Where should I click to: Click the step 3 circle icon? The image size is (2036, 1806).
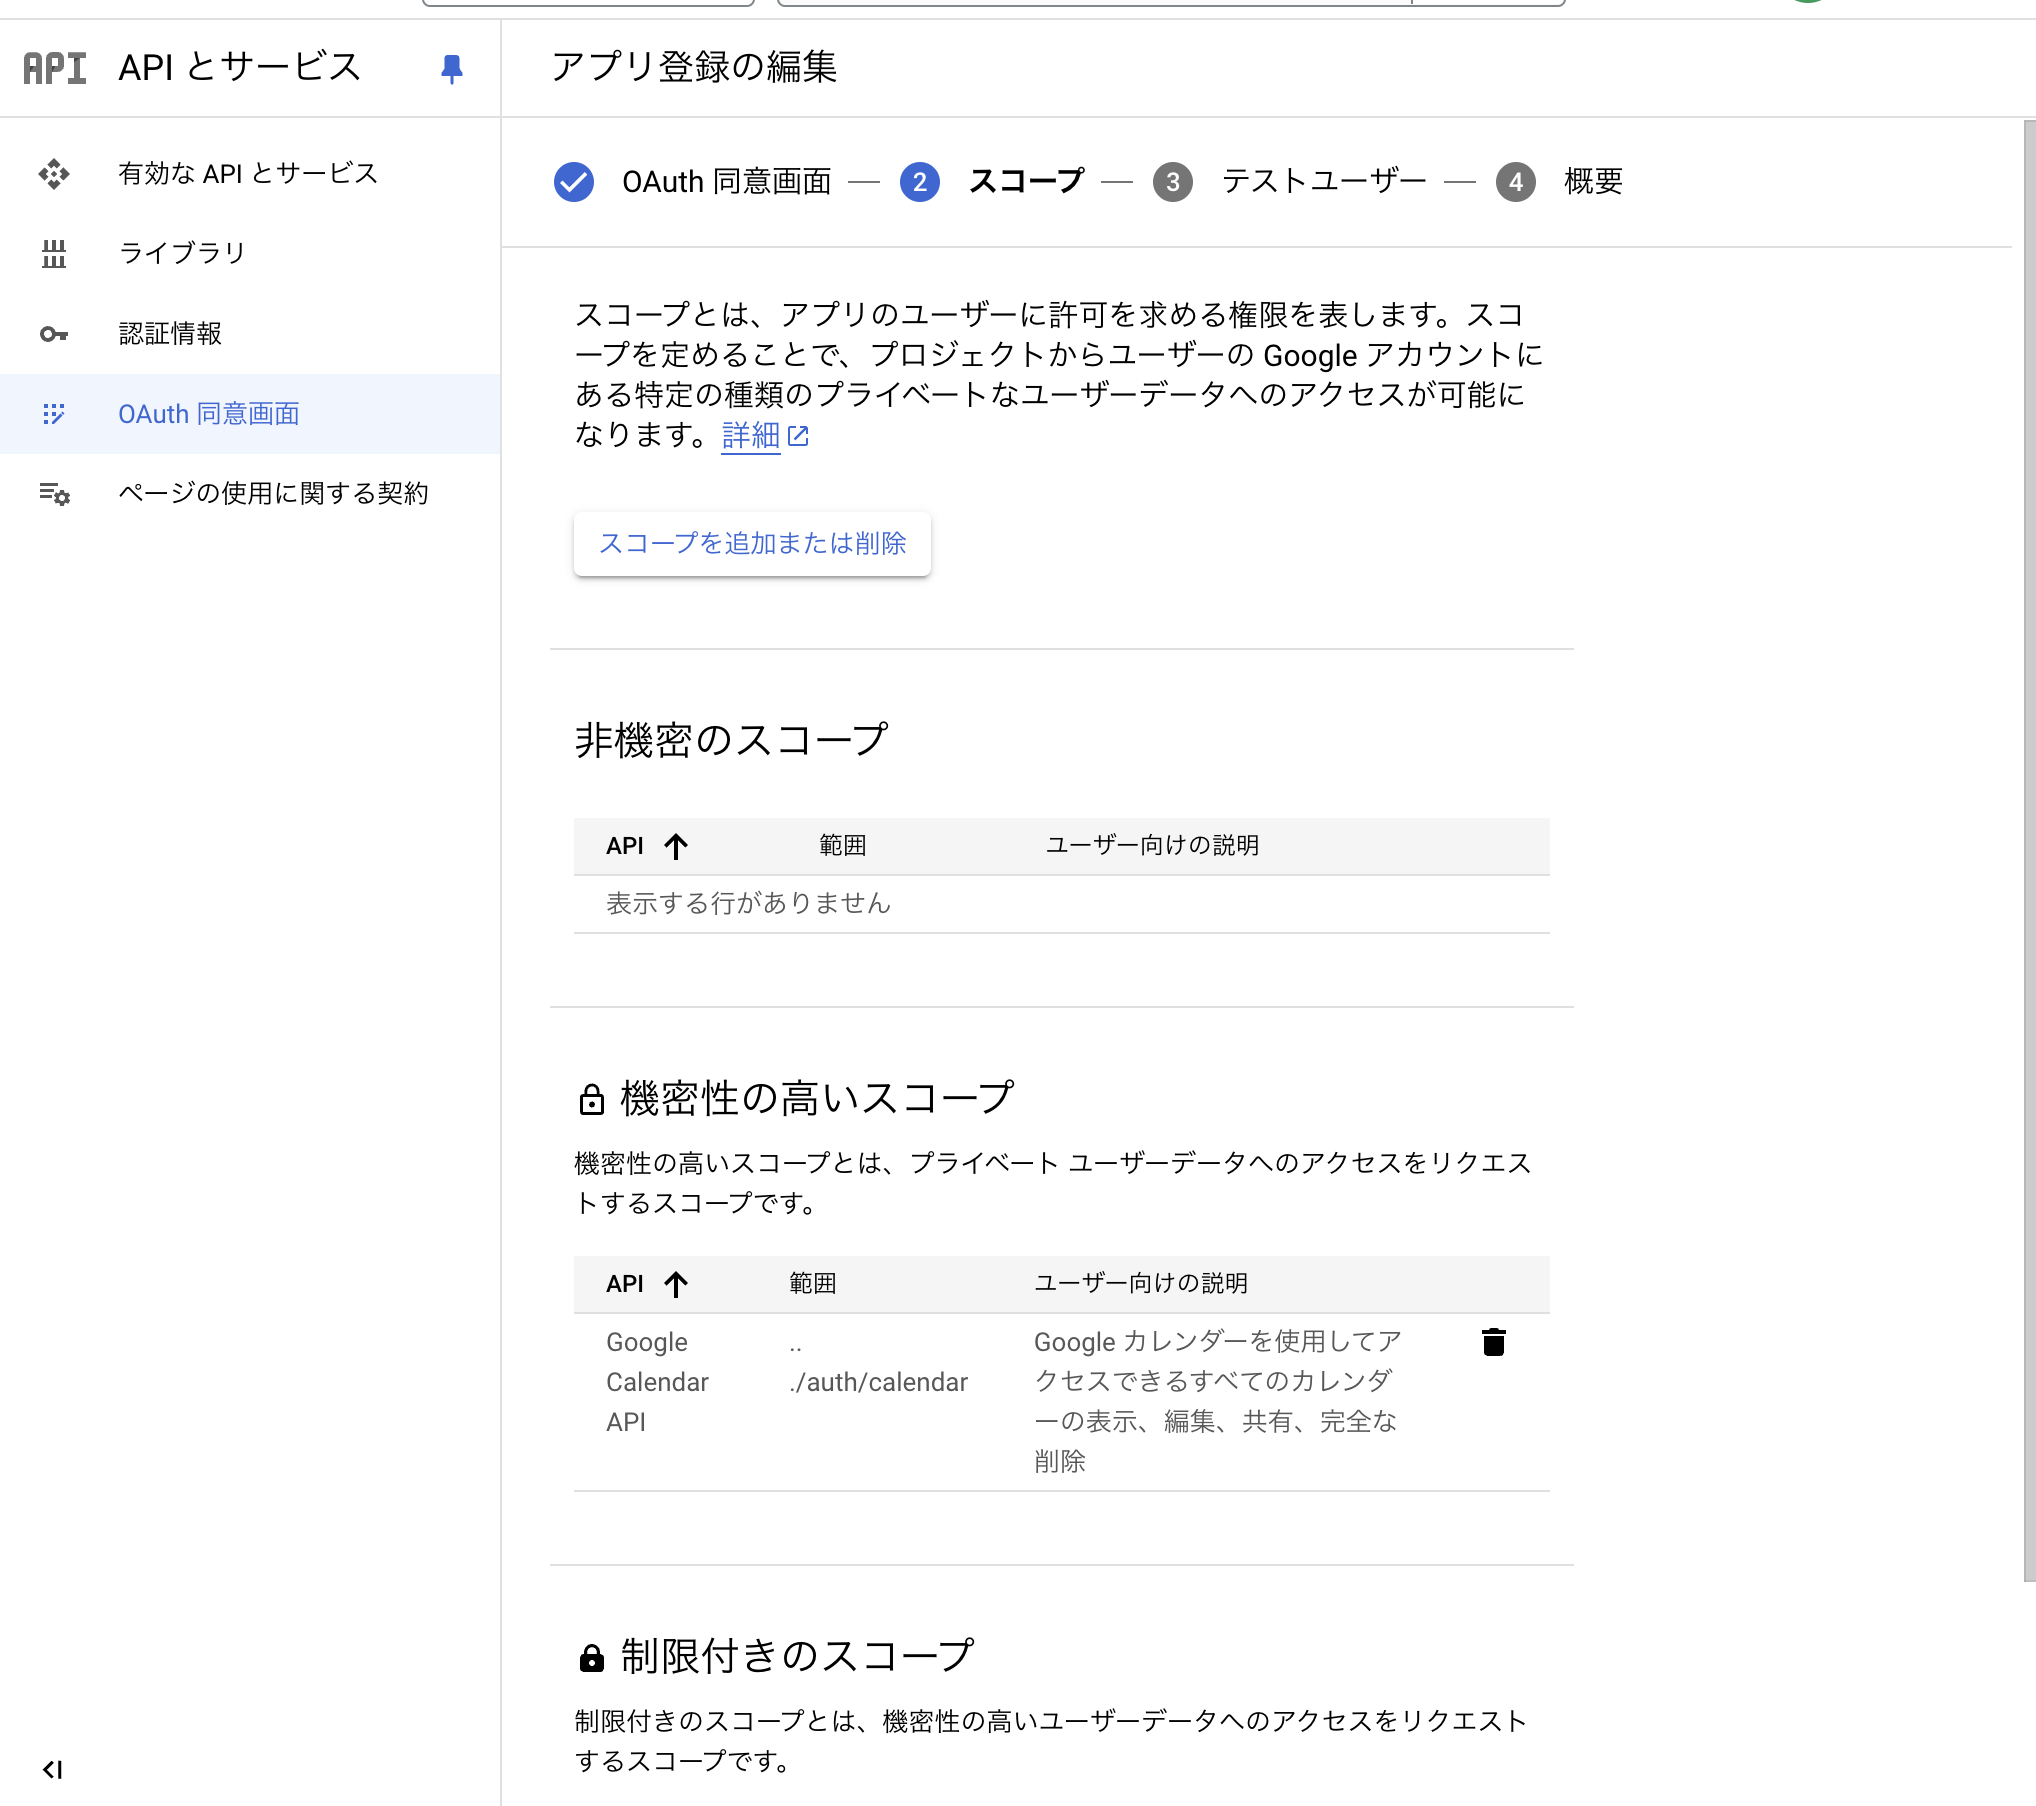[1173, 182]
